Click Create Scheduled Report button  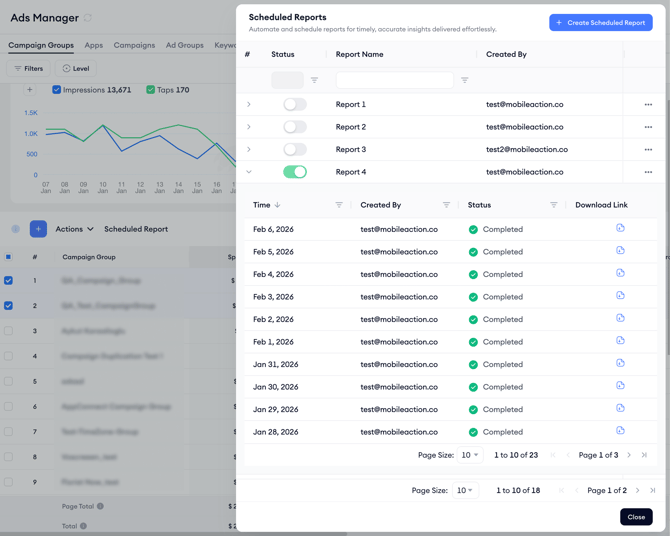[x=601, y=22]
